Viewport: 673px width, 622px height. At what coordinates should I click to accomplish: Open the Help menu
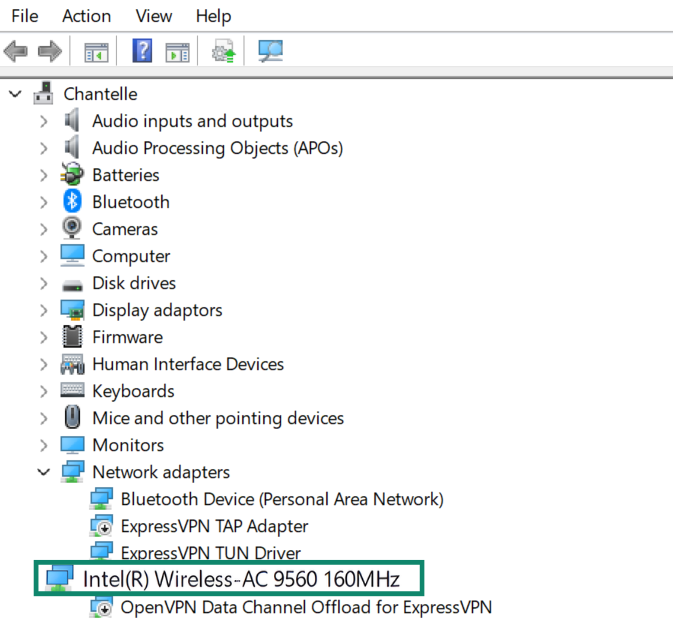click(214, 16)
